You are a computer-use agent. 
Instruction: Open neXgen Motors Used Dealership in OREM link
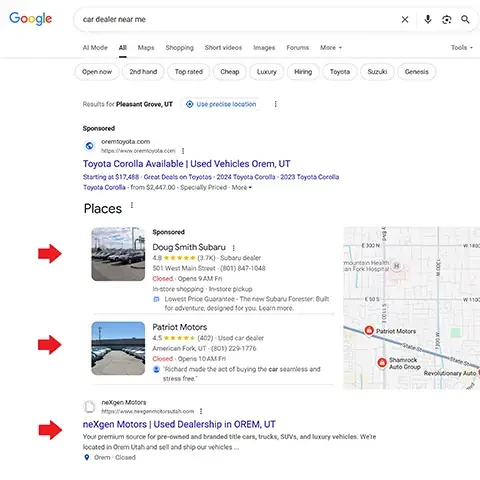(x=179, y=424)
